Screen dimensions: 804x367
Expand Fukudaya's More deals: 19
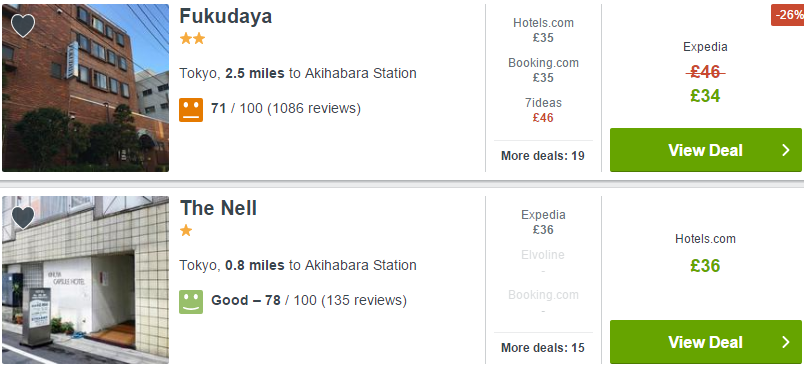tap(543, 156)
